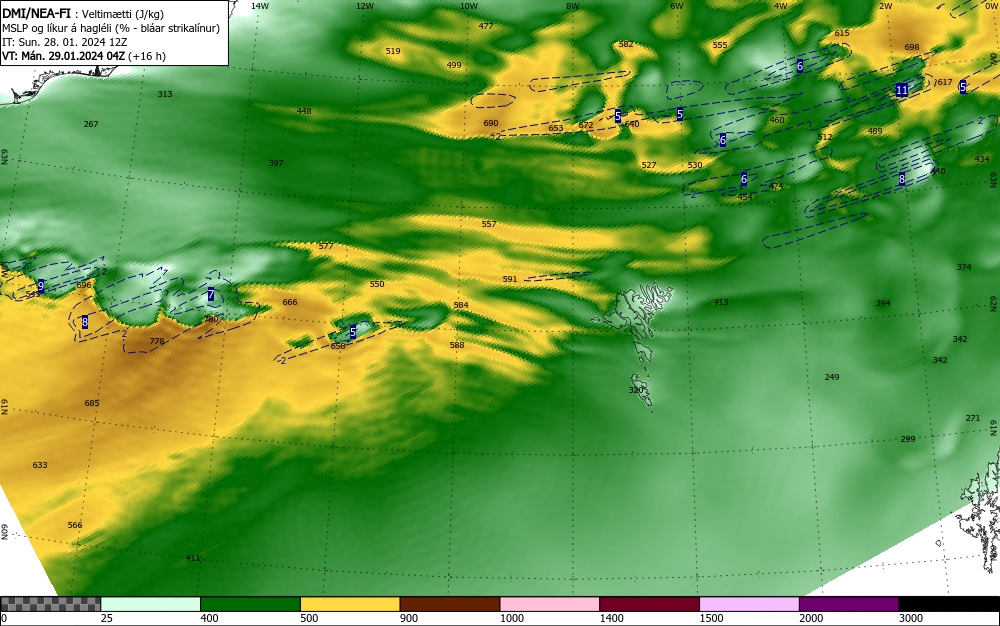Click the 582 CAPE value

(626, 44)
